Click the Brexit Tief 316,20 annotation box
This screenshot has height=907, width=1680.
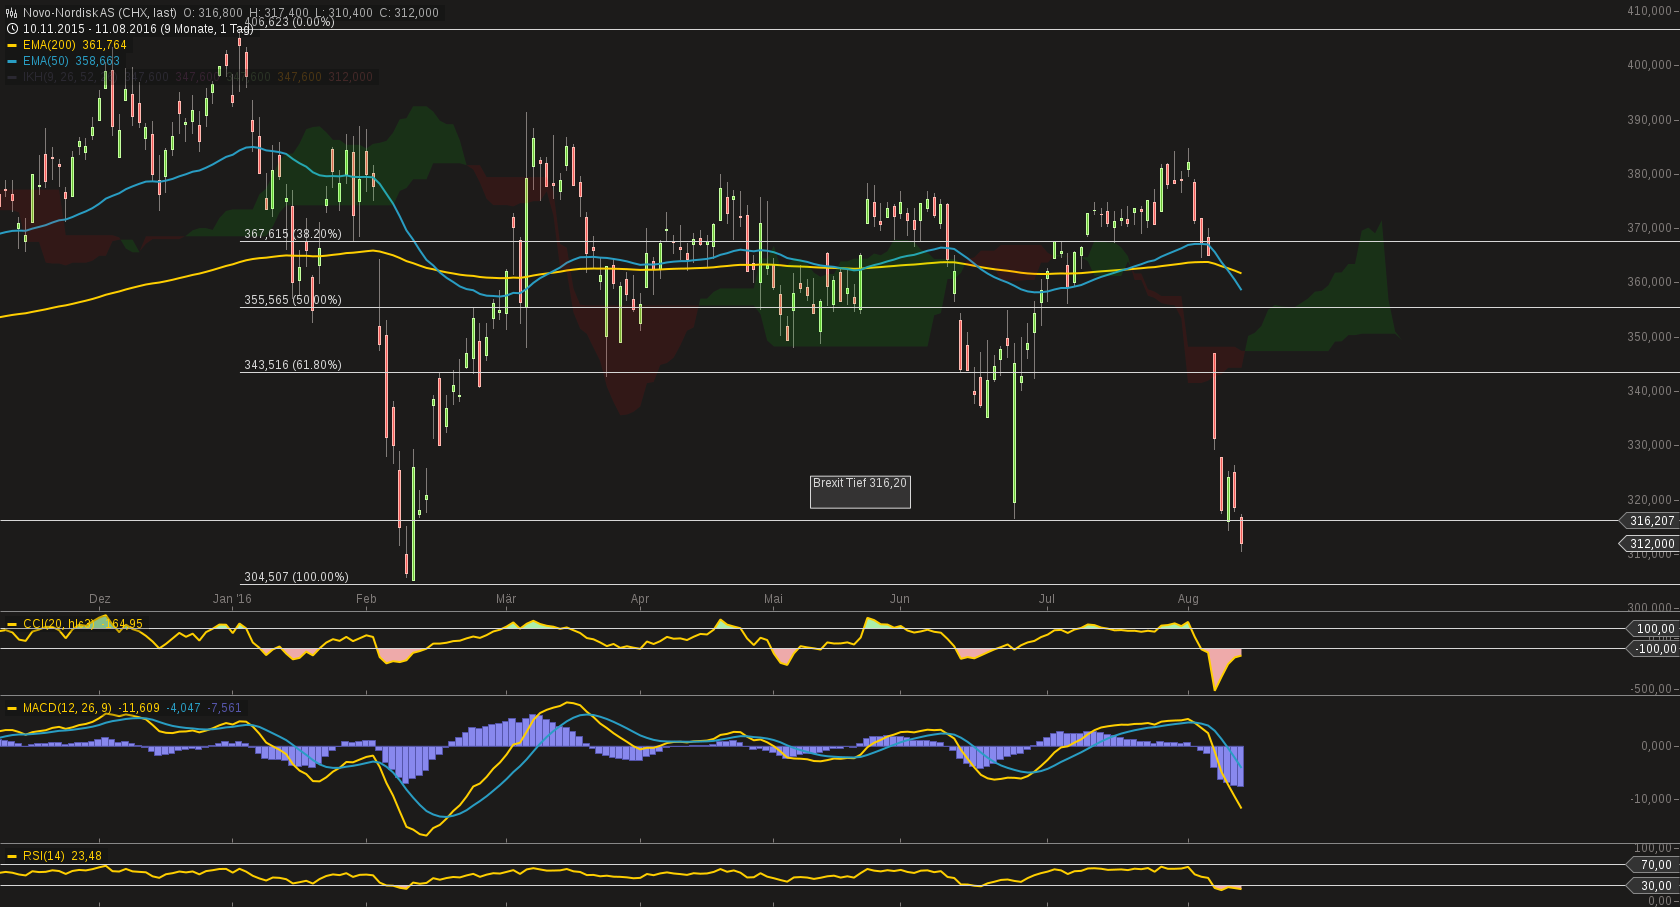pos(860,492)
